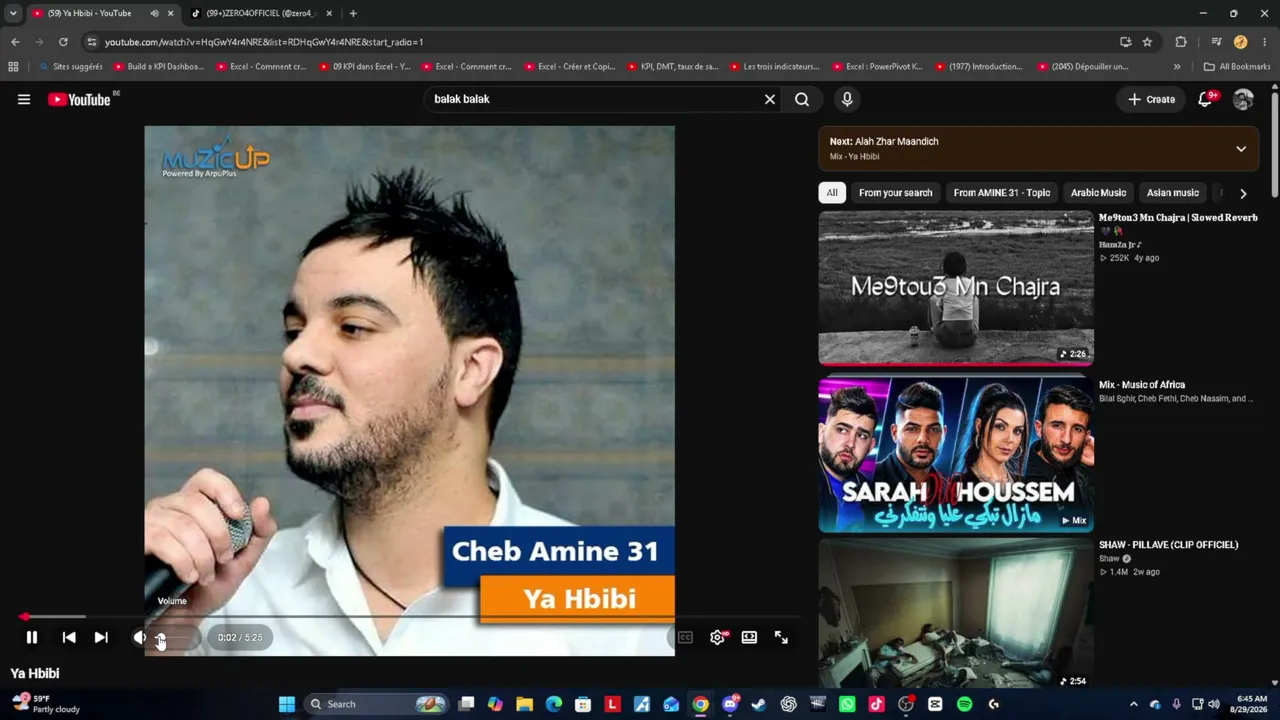Click the search magnifier button

(802, 99)
